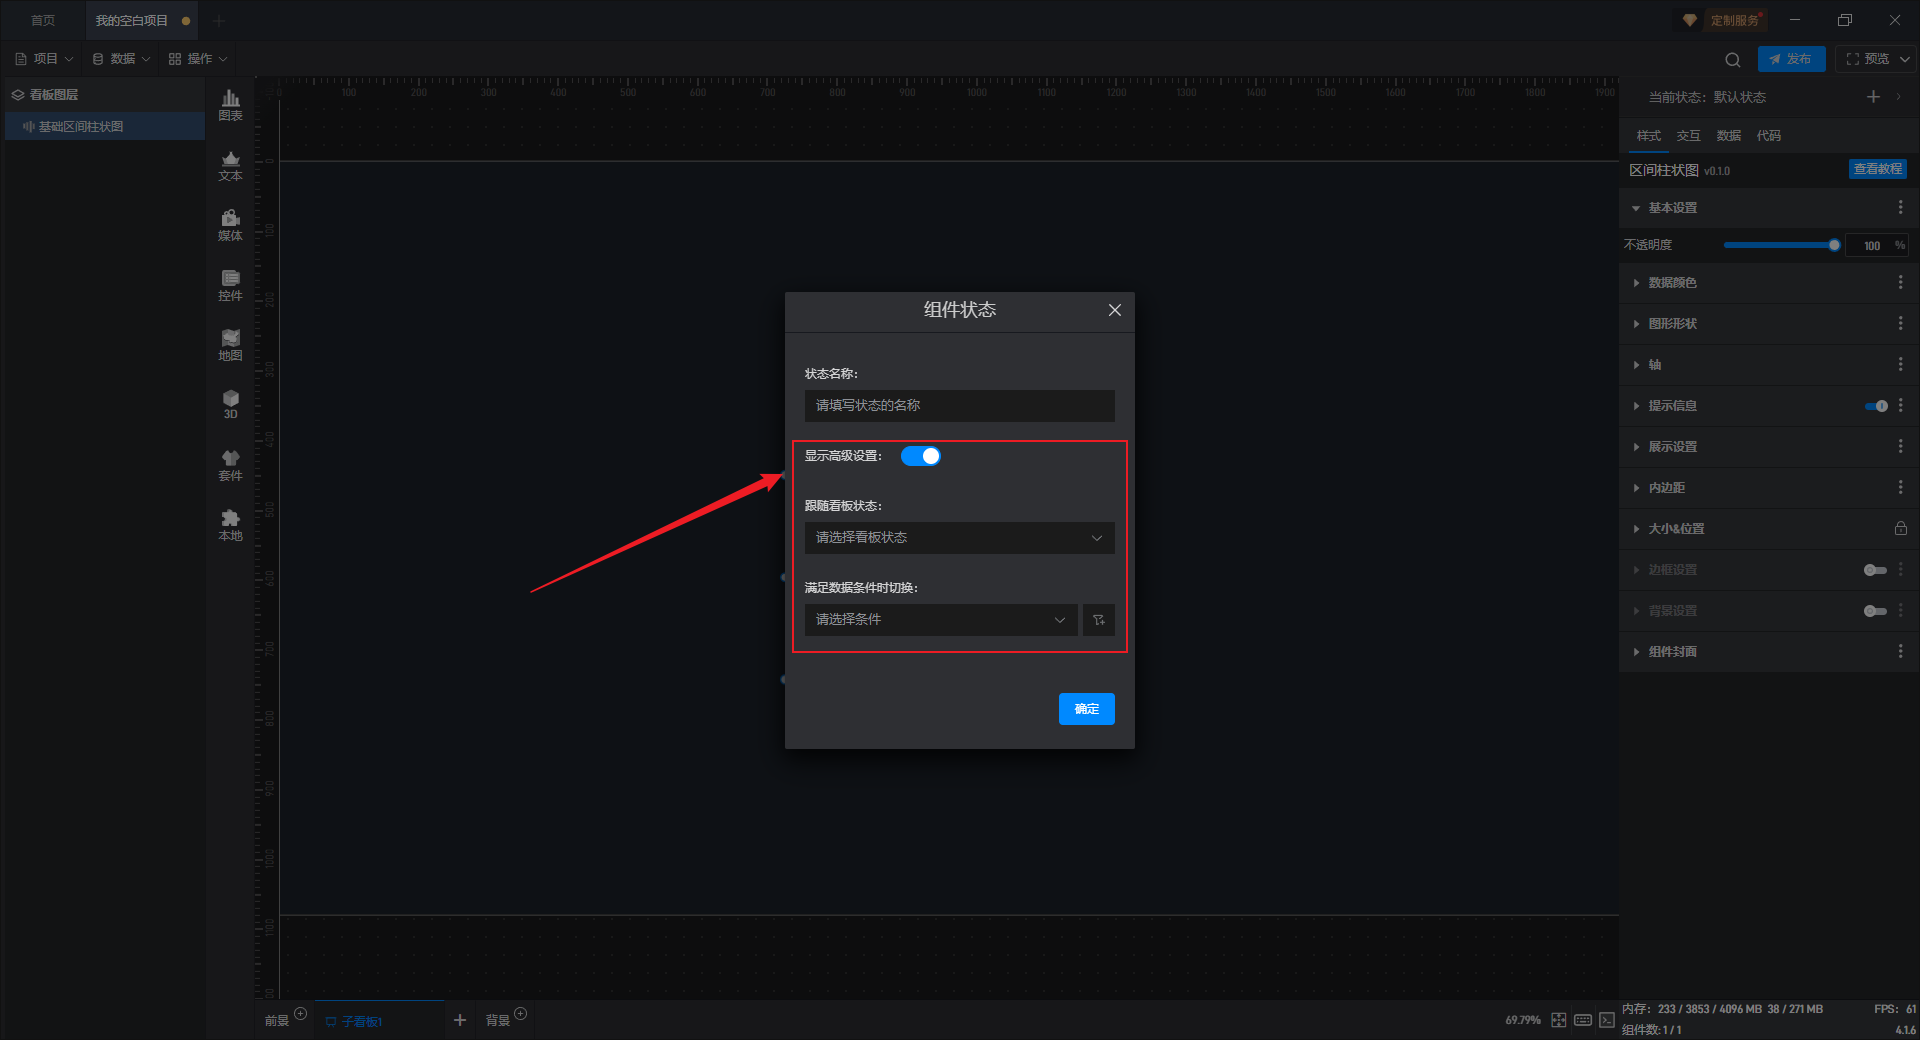
Task: Click the 确定 button
Action: pos(1087,709)
